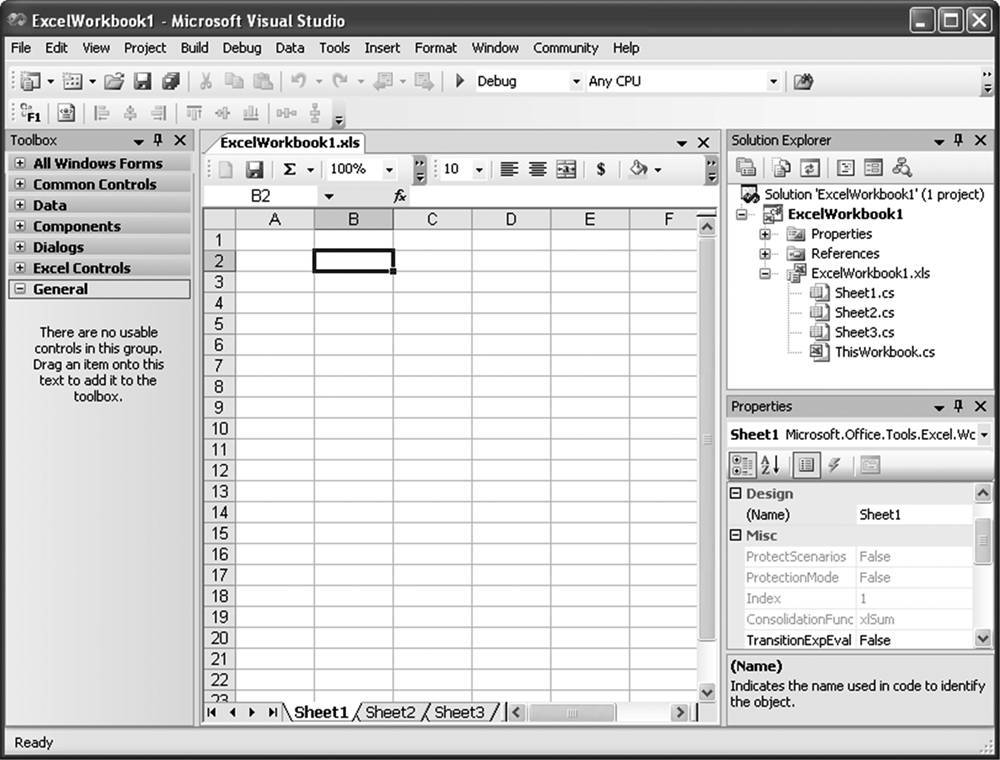Click the Insert Function fx icon

click(x=399, y=196)
